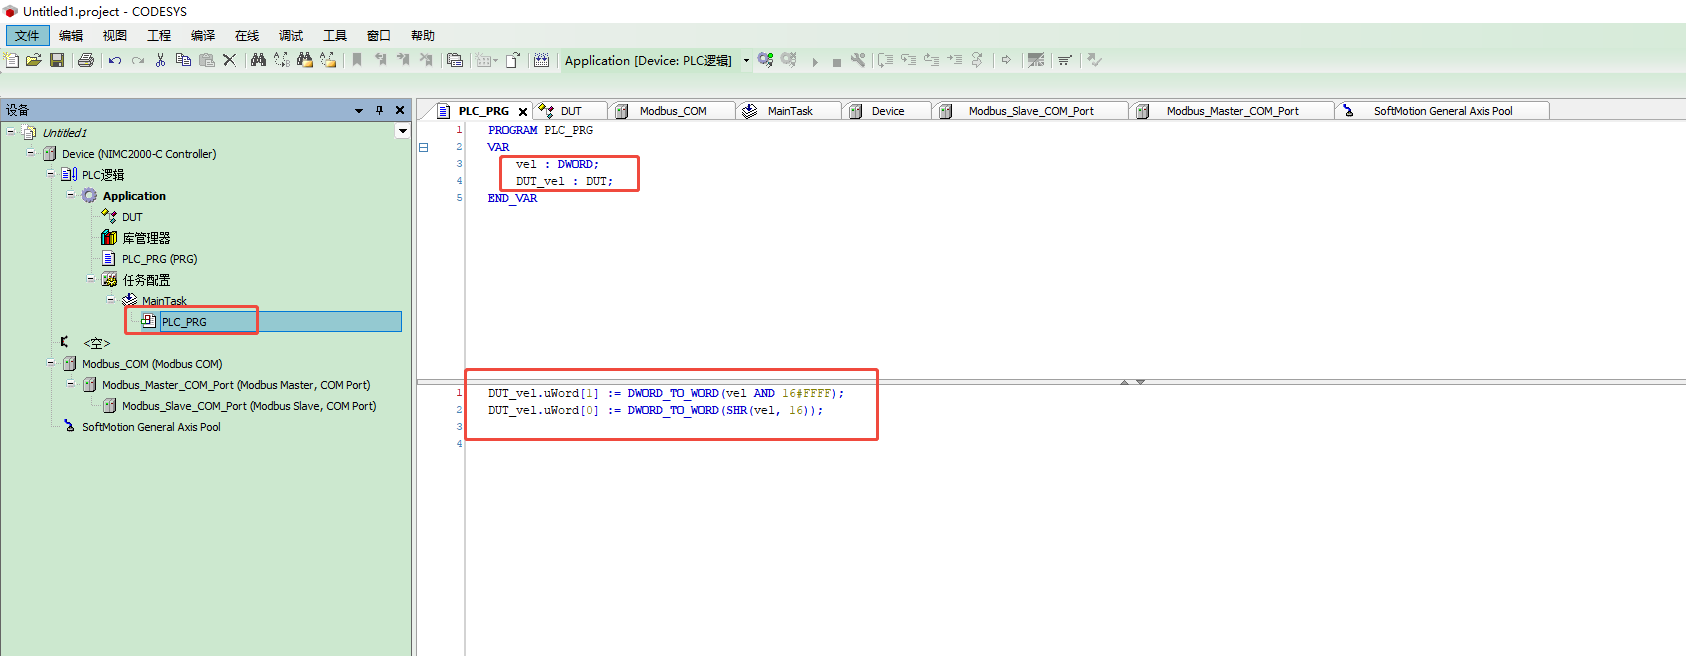Switch to the MainTask editor tab
The width and height of the screenshot is (1686, 656).
[789, 111]
